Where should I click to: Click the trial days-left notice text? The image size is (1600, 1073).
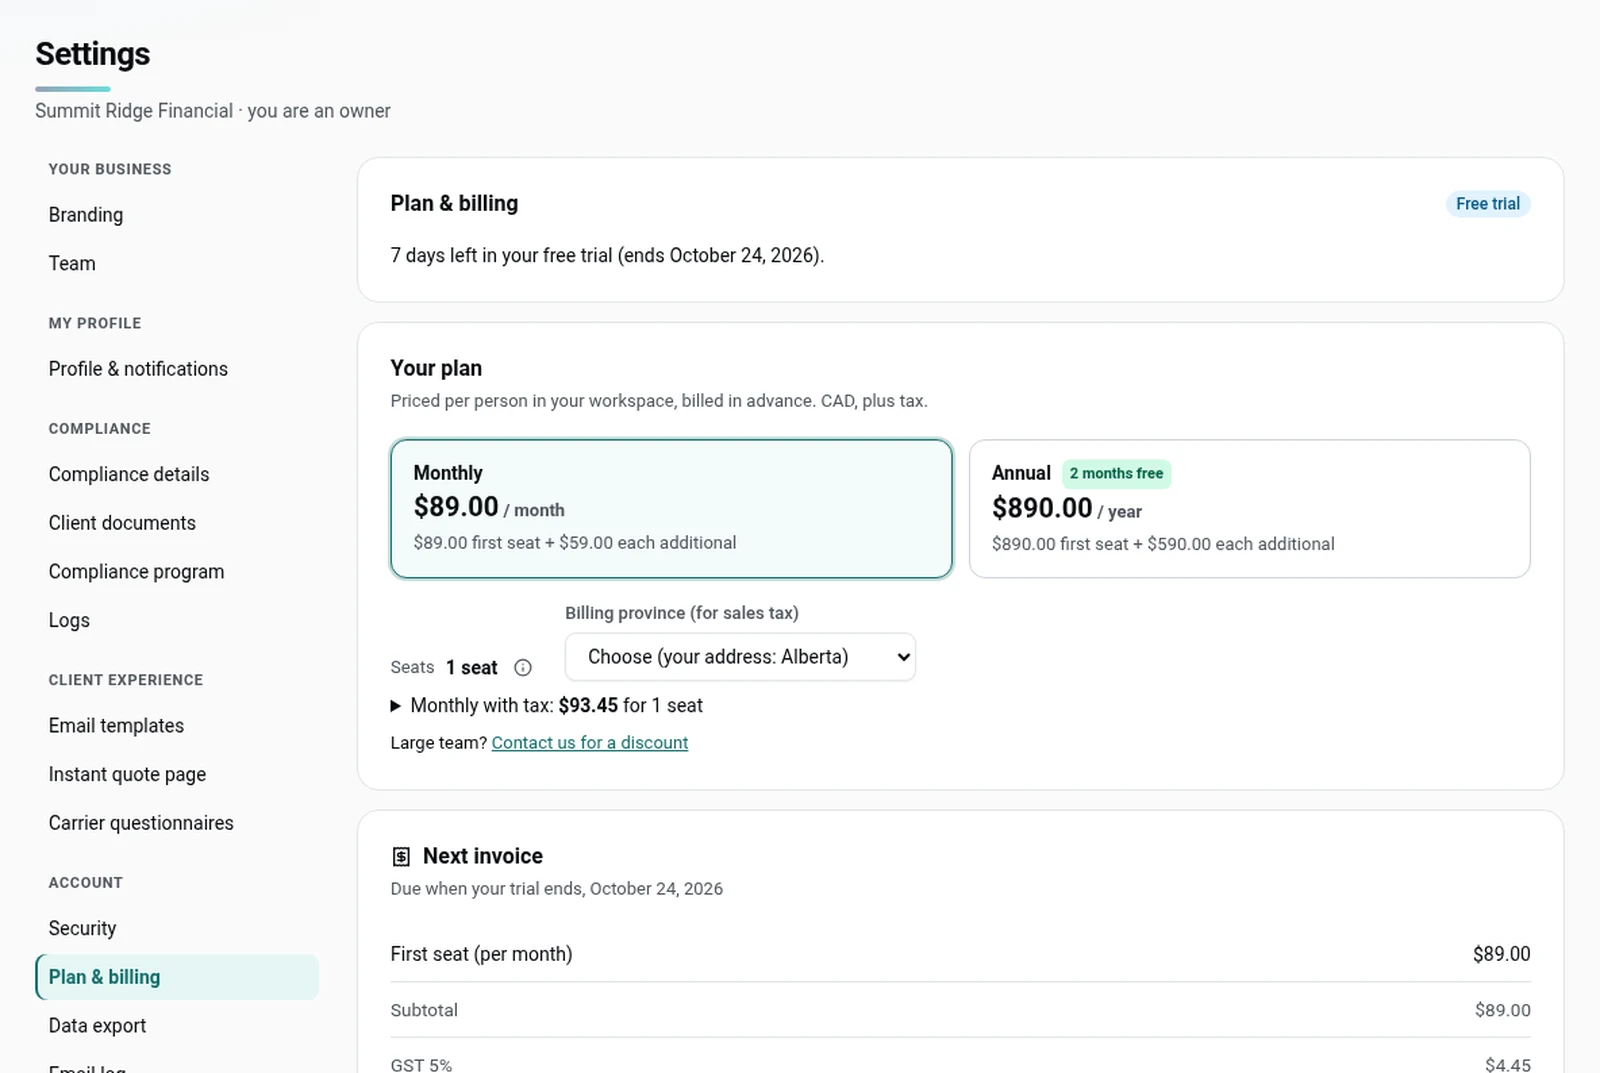click(607, 256)
